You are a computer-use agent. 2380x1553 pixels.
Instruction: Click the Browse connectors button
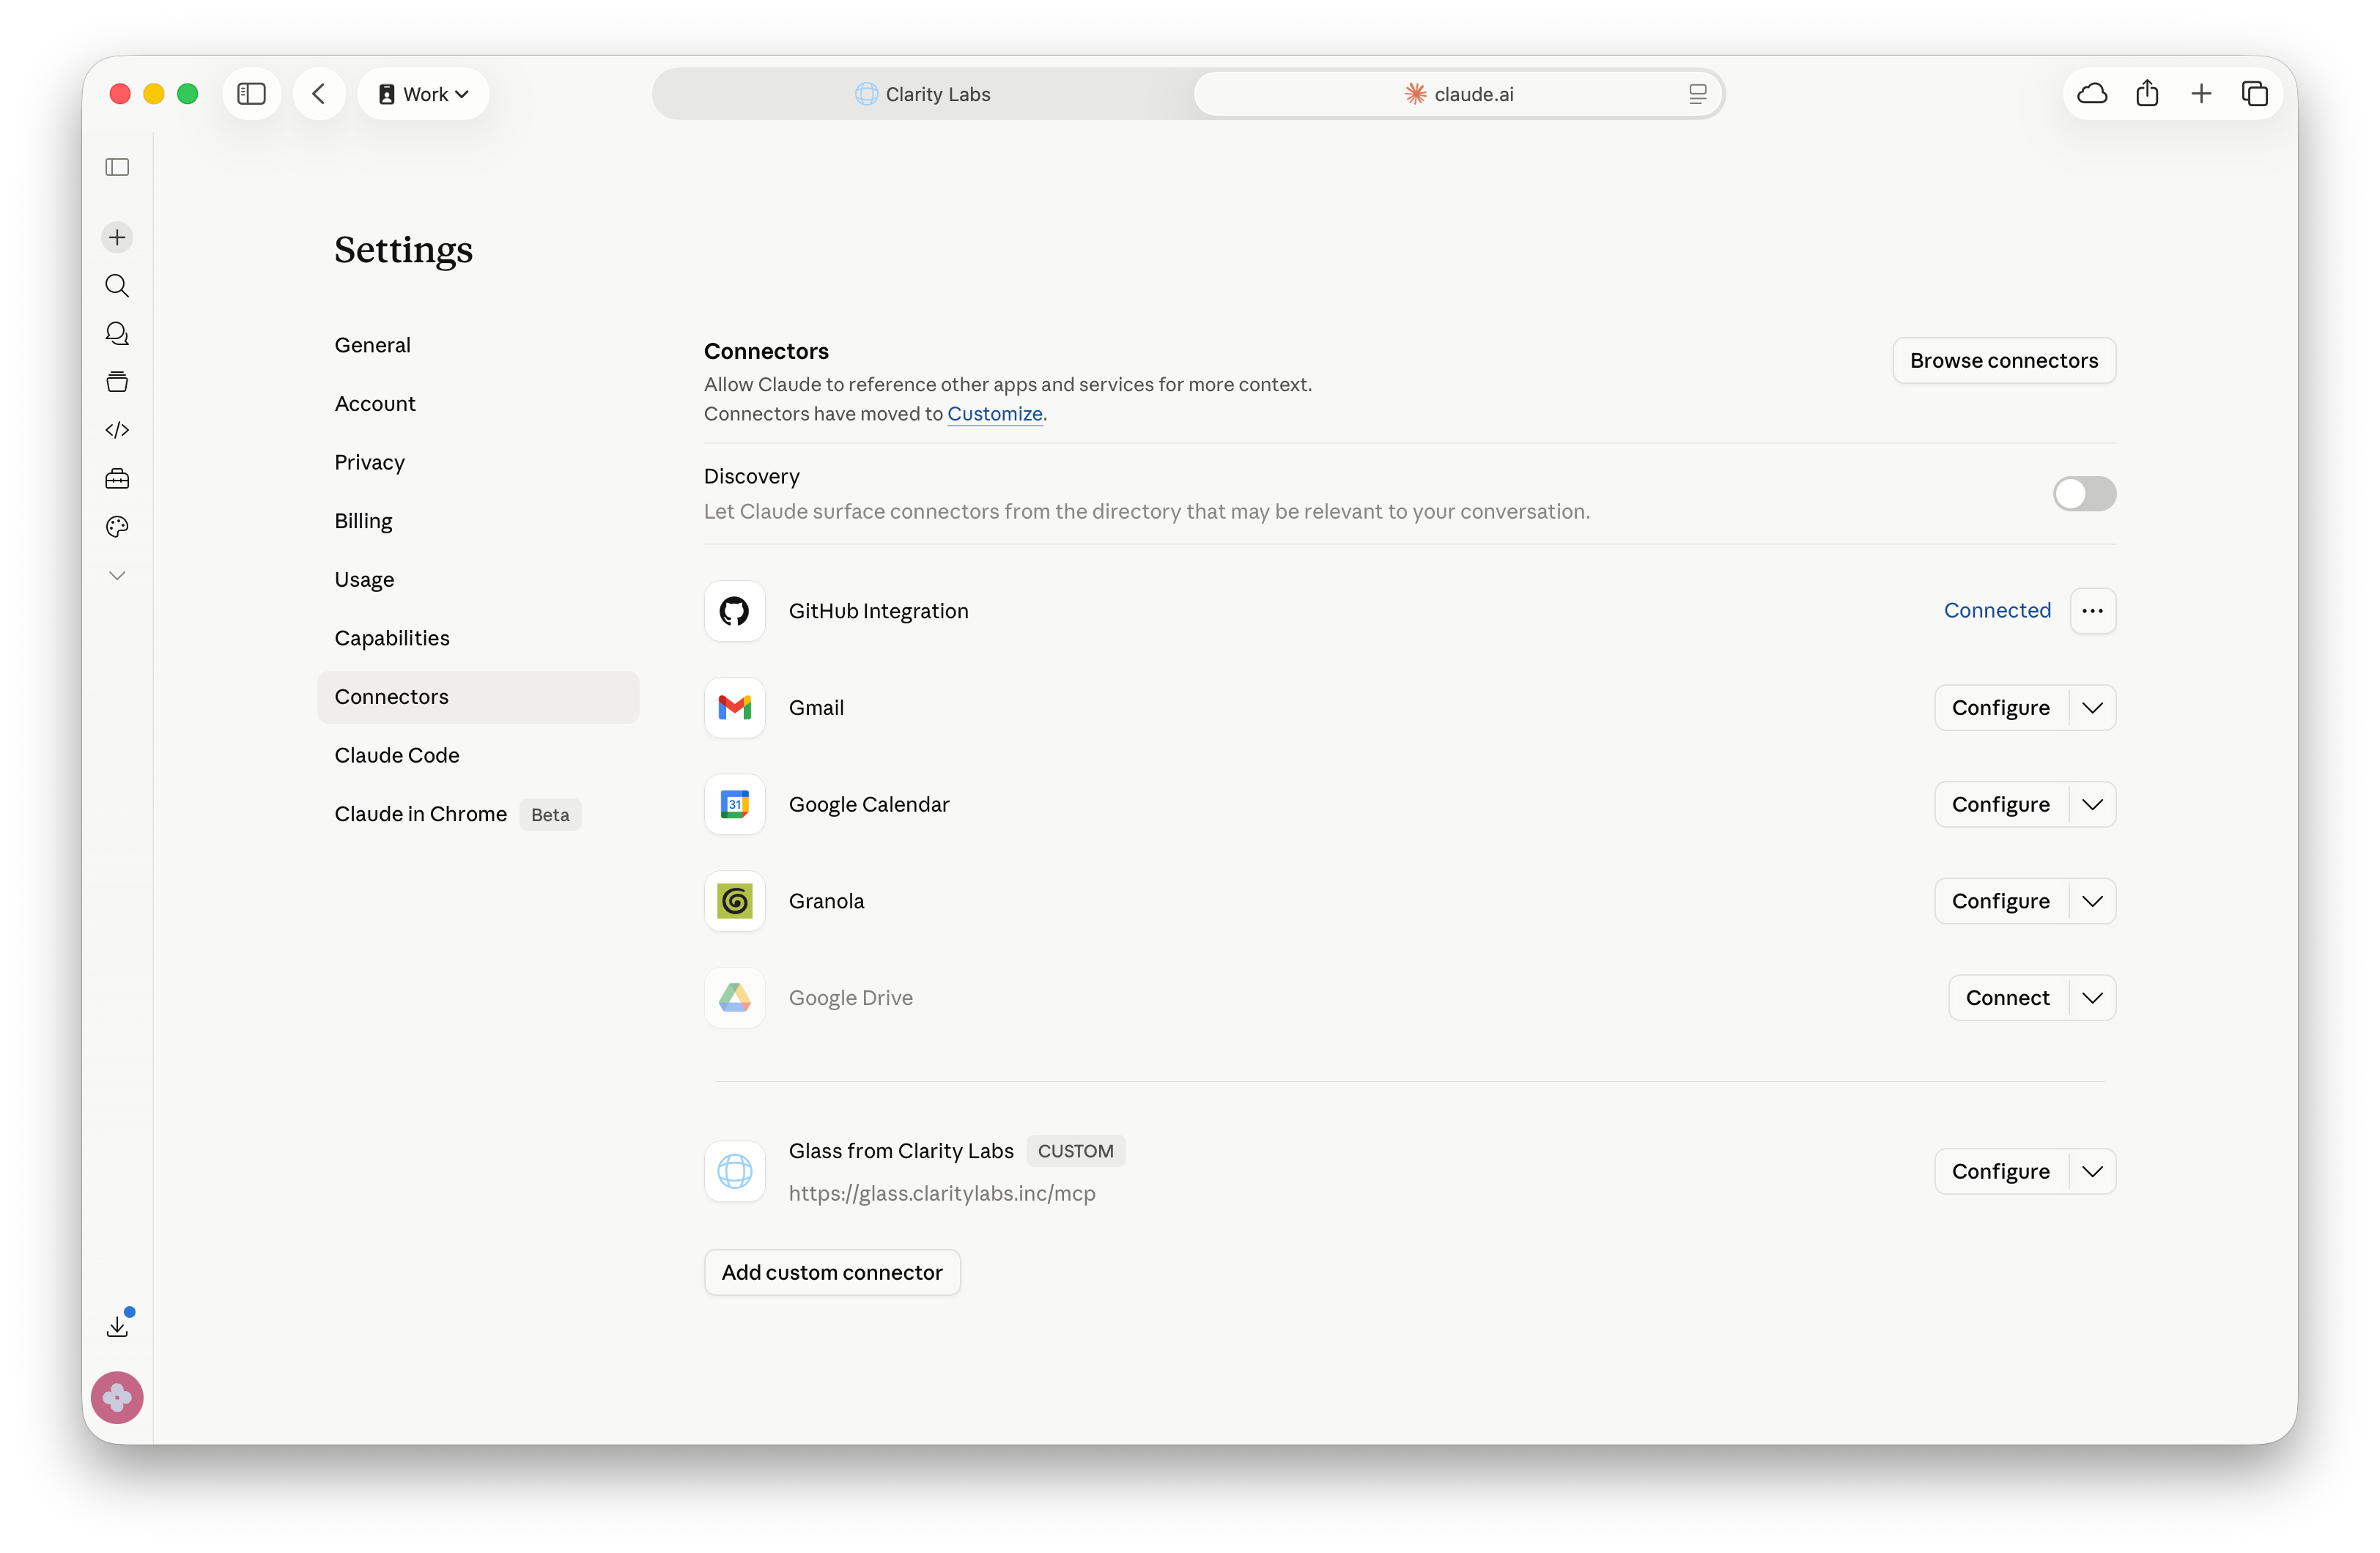tap(2004, 360)
